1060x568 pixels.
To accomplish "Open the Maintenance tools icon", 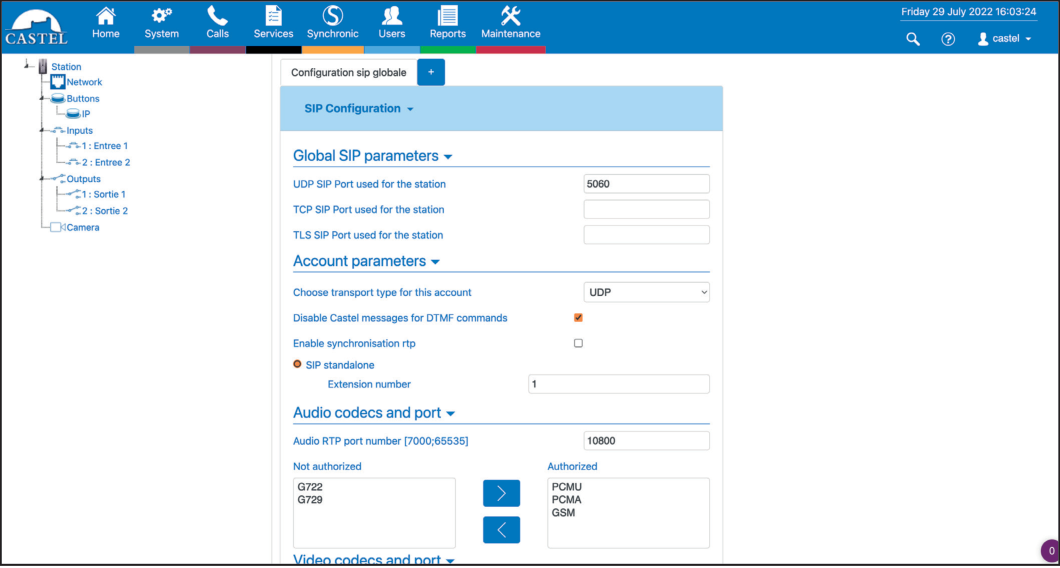I will [510, 16].
